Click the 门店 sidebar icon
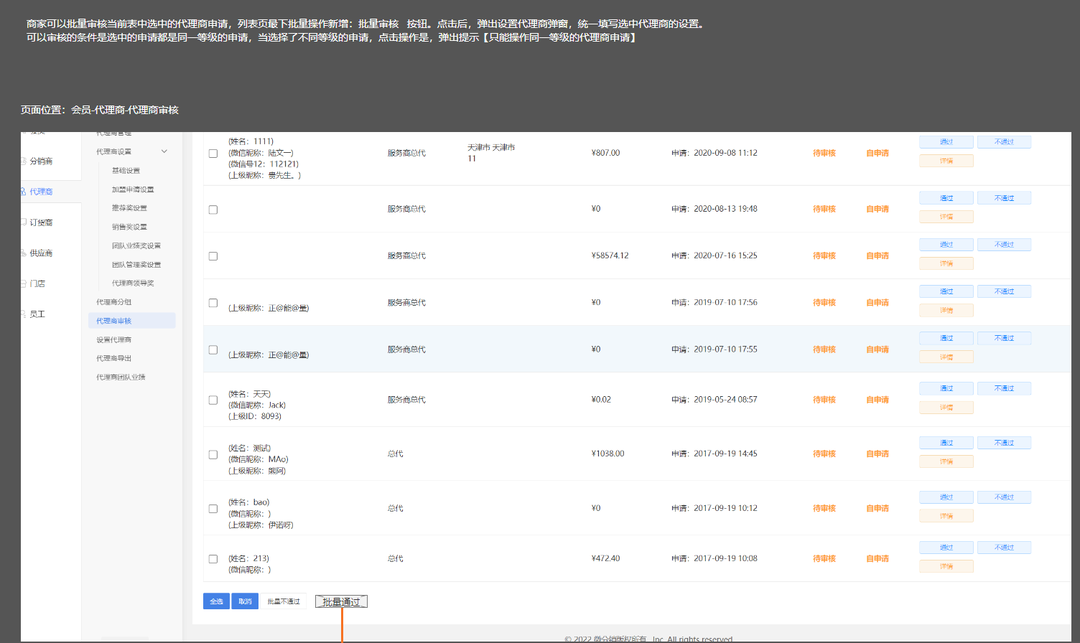 (23, 284)
